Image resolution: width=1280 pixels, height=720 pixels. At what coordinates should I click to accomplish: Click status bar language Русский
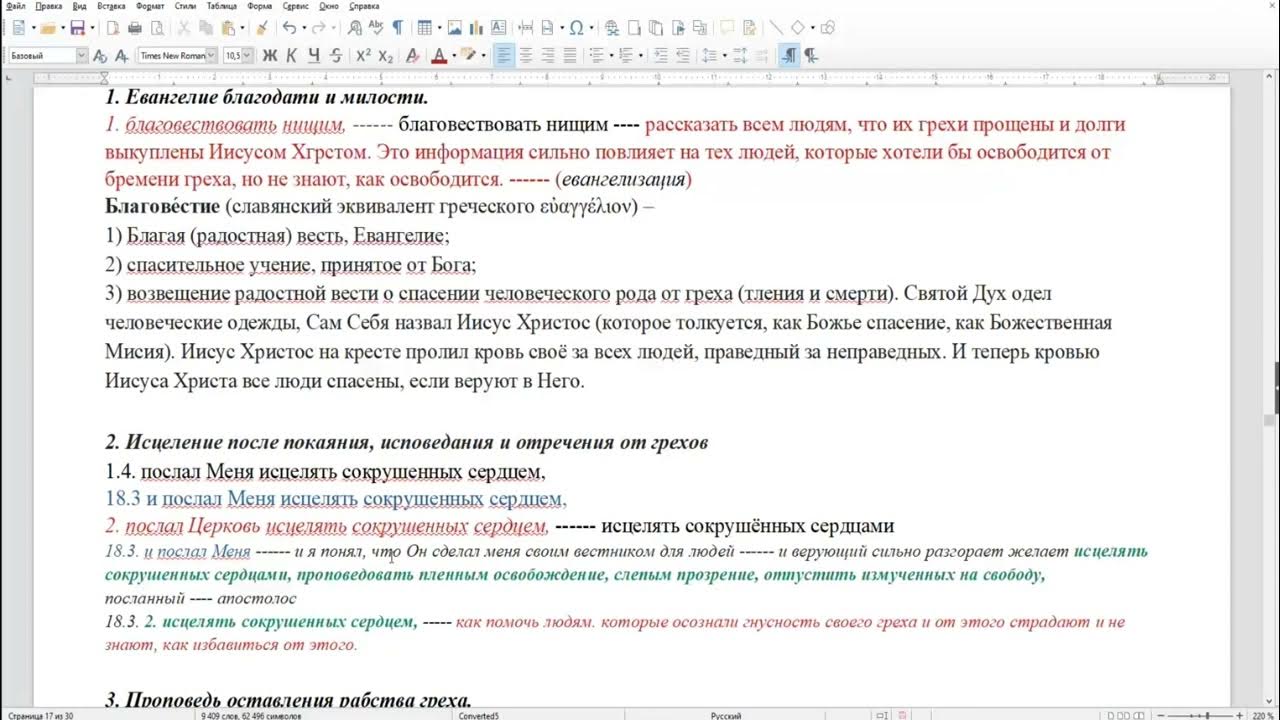pos(726,715)
